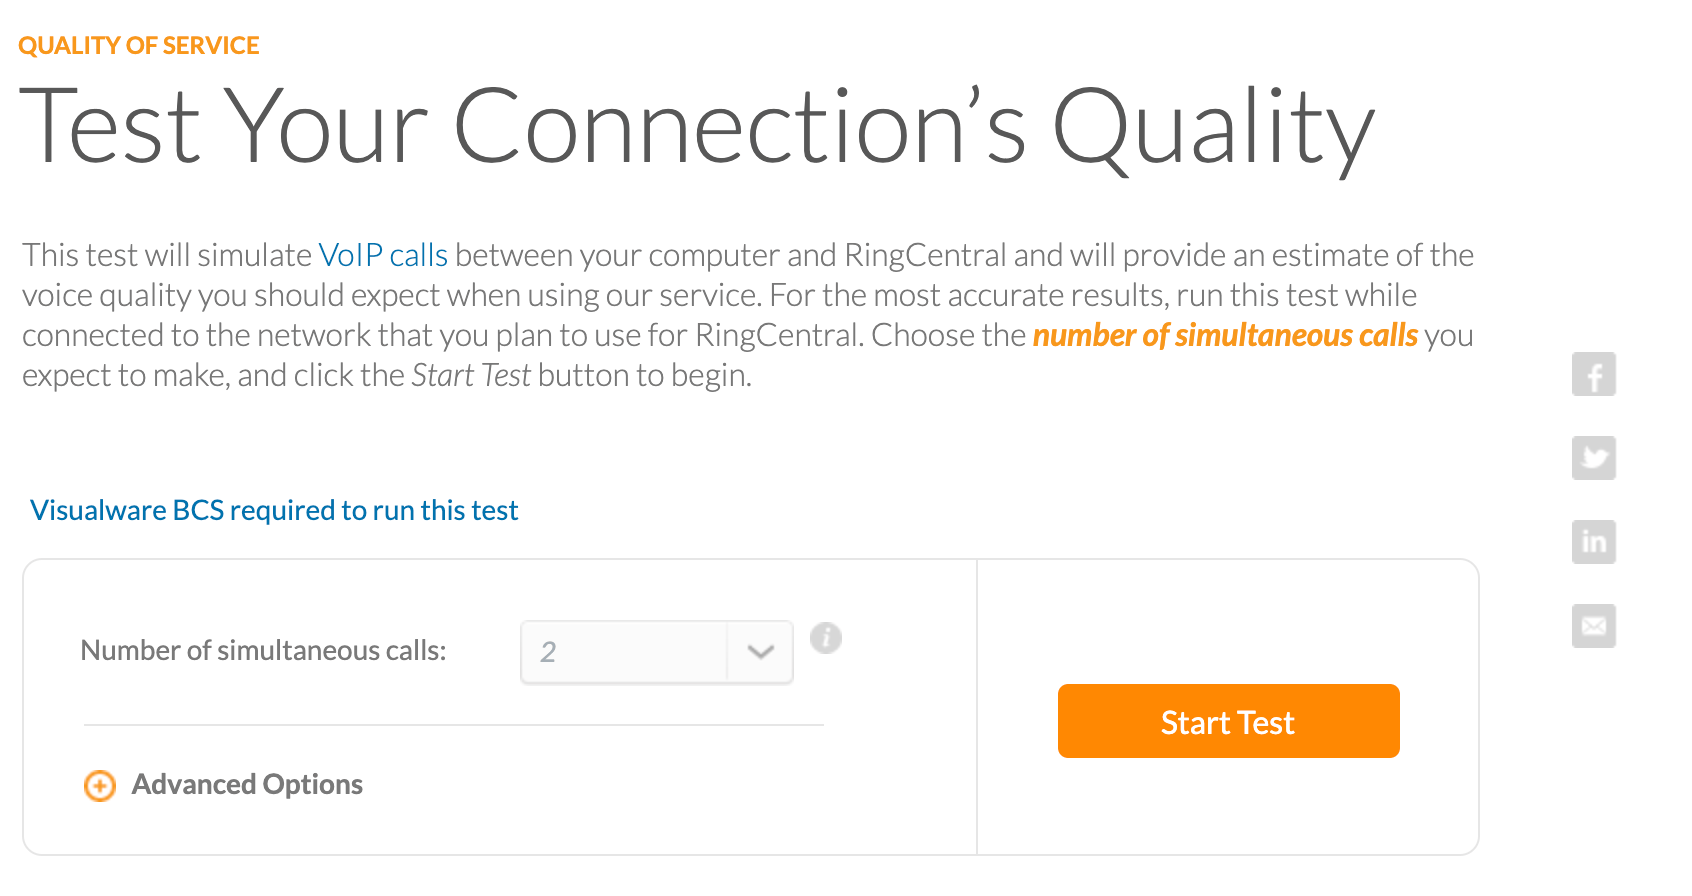Open 'Visualware BCS required to run this test' link

(274, 510)
